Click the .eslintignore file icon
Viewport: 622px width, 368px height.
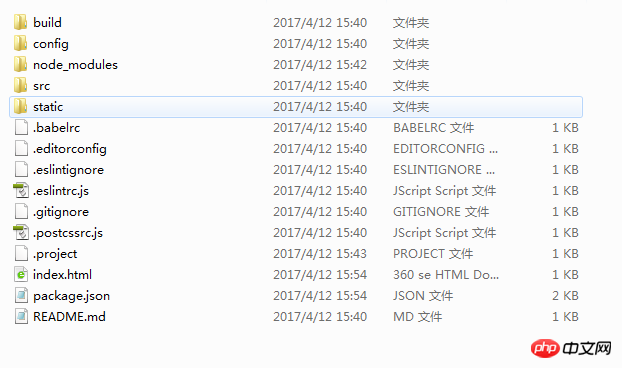pos(21,169)
